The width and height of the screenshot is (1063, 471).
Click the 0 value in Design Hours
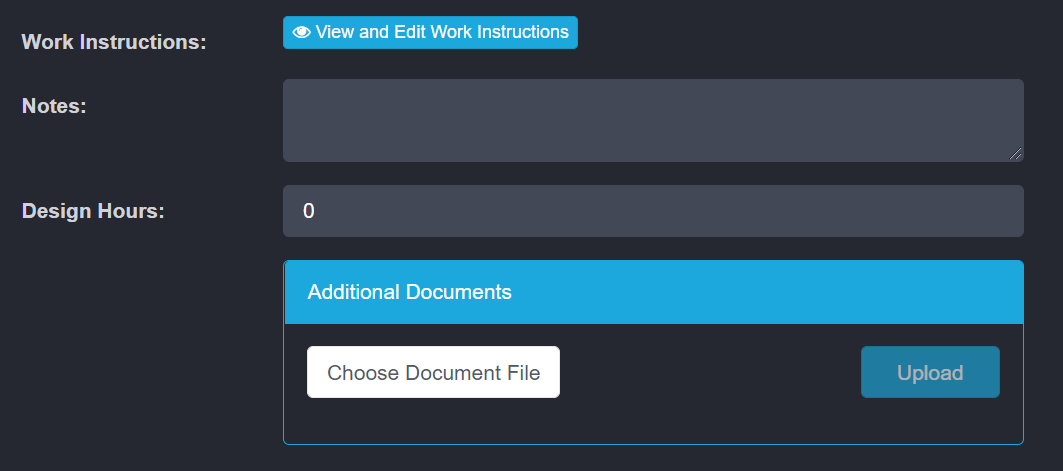(x=309, y=211)
